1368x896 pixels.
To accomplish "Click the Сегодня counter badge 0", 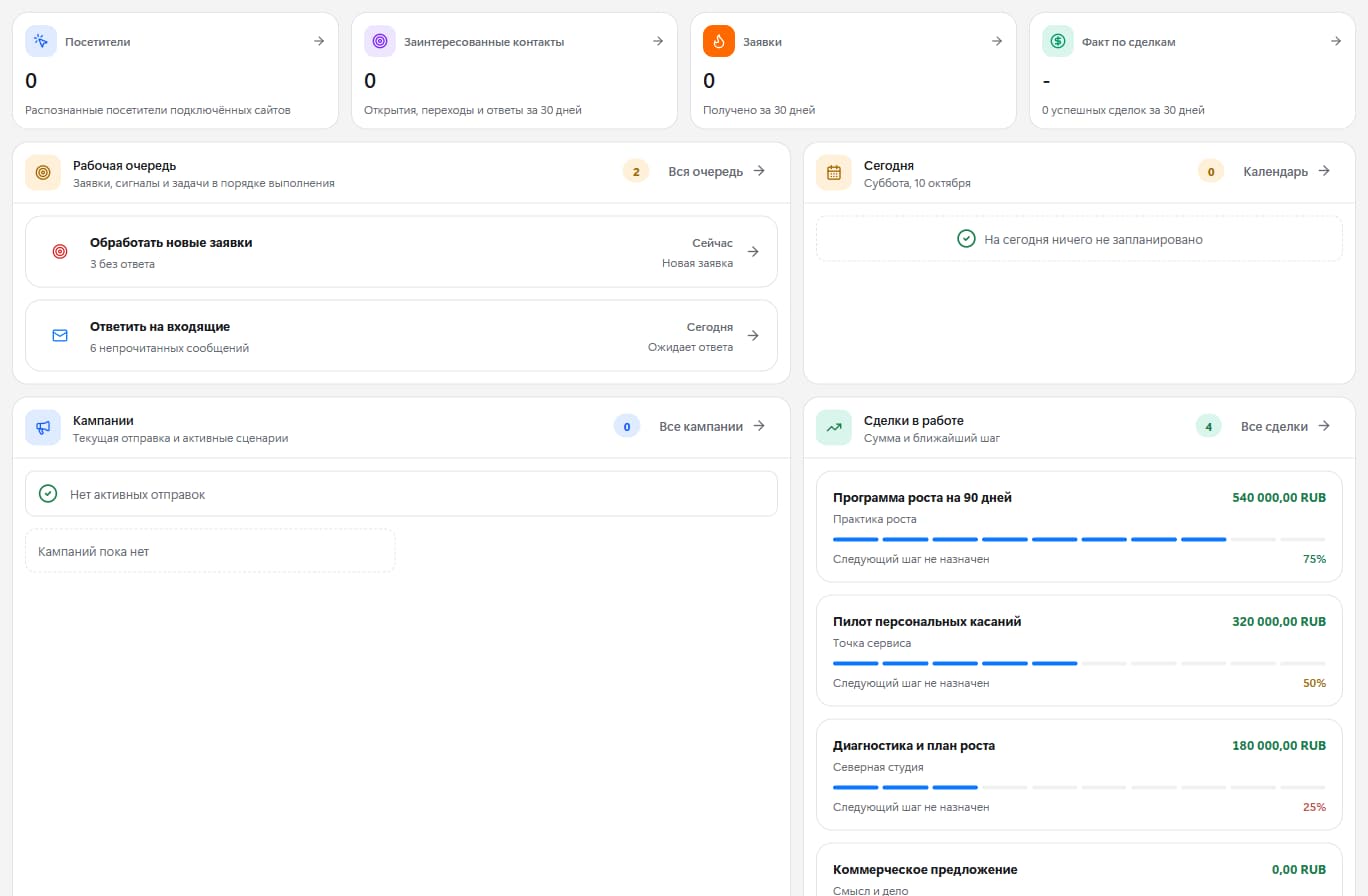I will tap(1211, 171).
